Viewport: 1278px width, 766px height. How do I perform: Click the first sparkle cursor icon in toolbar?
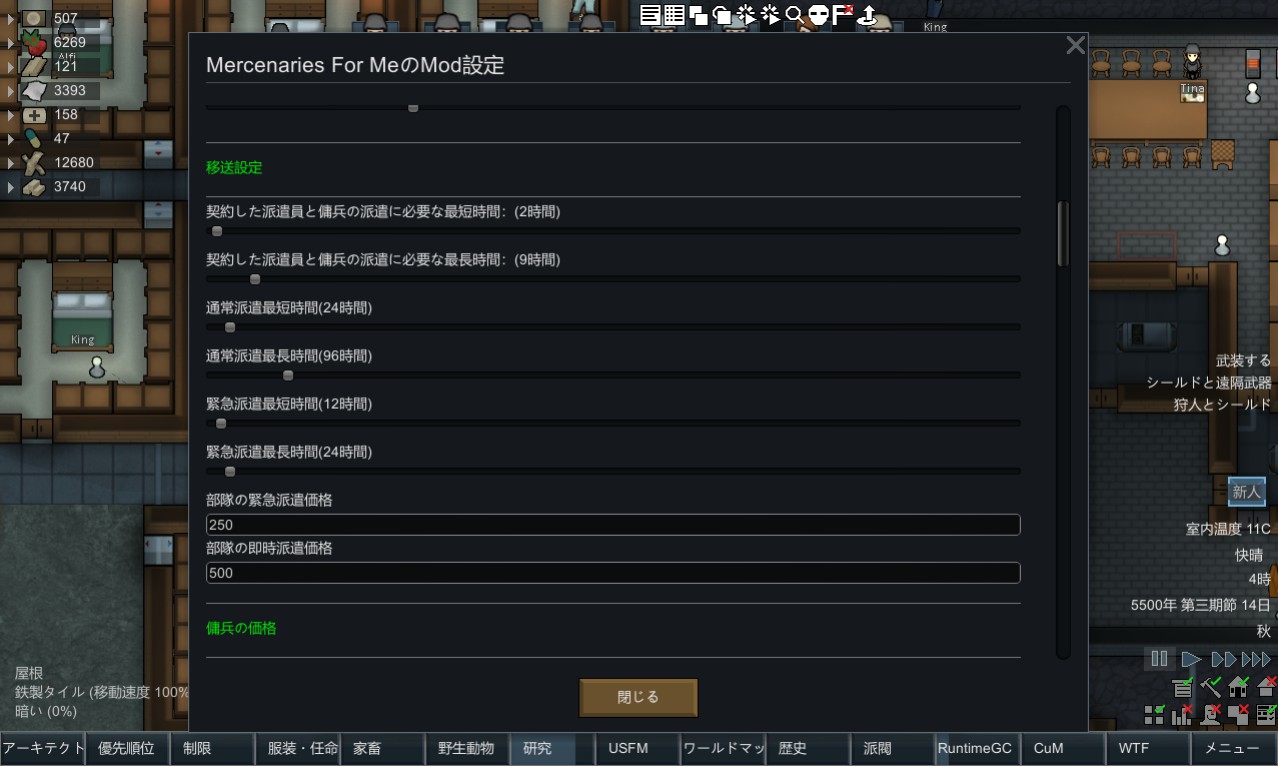(746, 14)
